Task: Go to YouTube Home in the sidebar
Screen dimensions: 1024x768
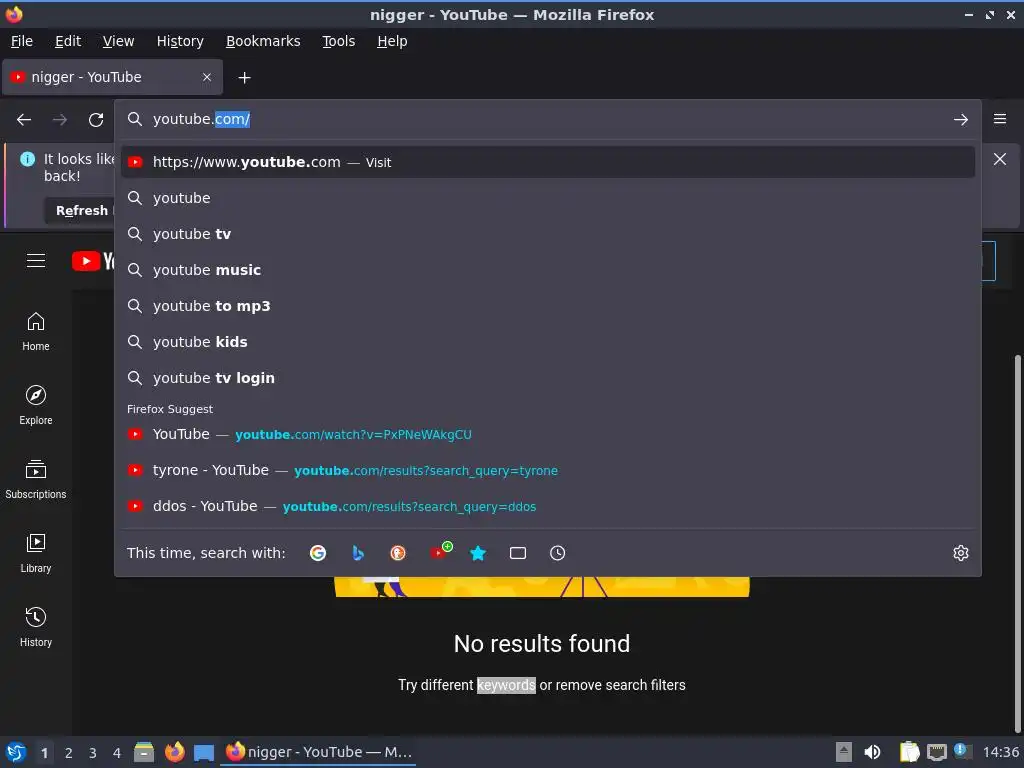Action: 36,332
